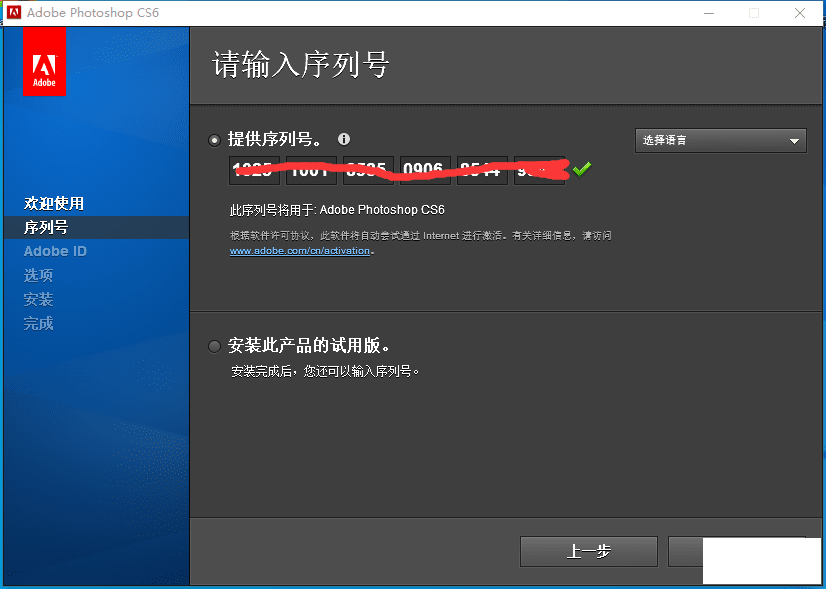Click the first serial number input box
Image resolution: width=826 pixels, height=589 pixels.
coord(254,170)
